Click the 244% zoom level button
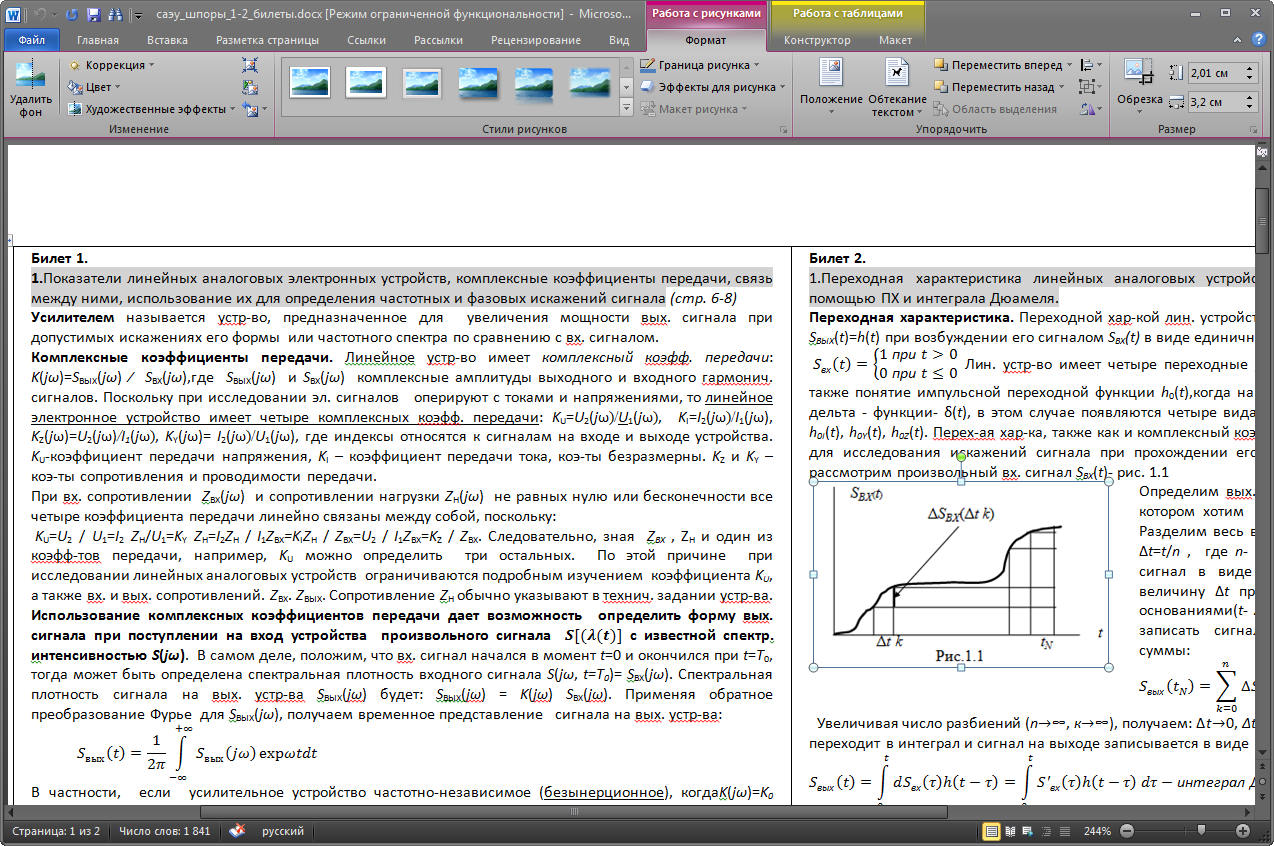 1097,831
